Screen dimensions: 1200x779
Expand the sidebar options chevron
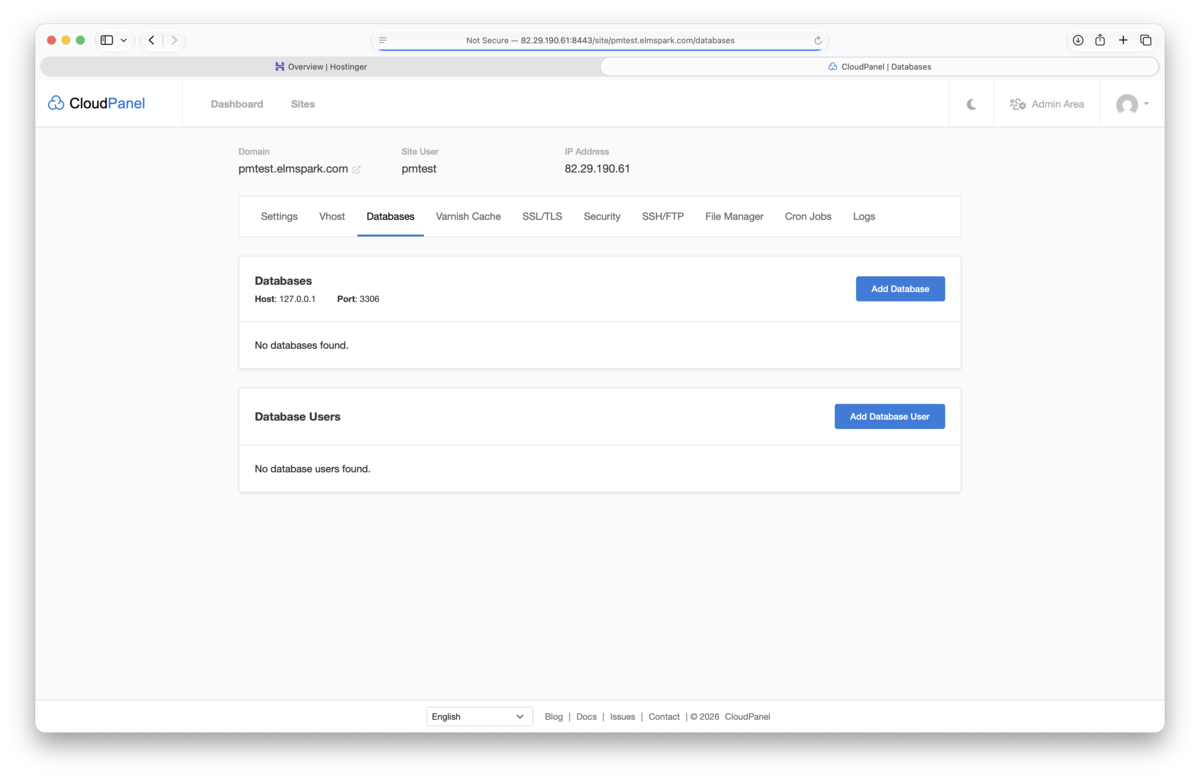[x=124, y=40]
